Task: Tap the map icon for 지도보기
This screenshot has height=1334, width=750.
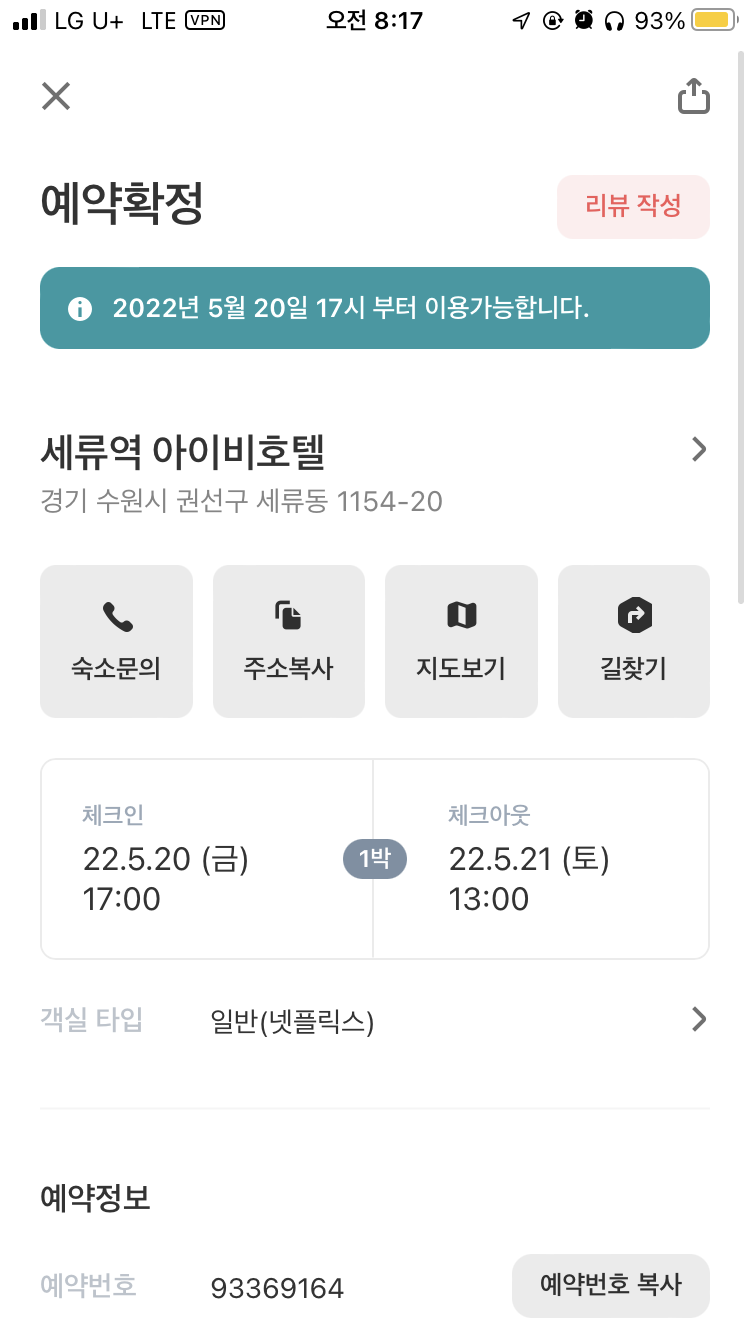Action: [461, 616]
